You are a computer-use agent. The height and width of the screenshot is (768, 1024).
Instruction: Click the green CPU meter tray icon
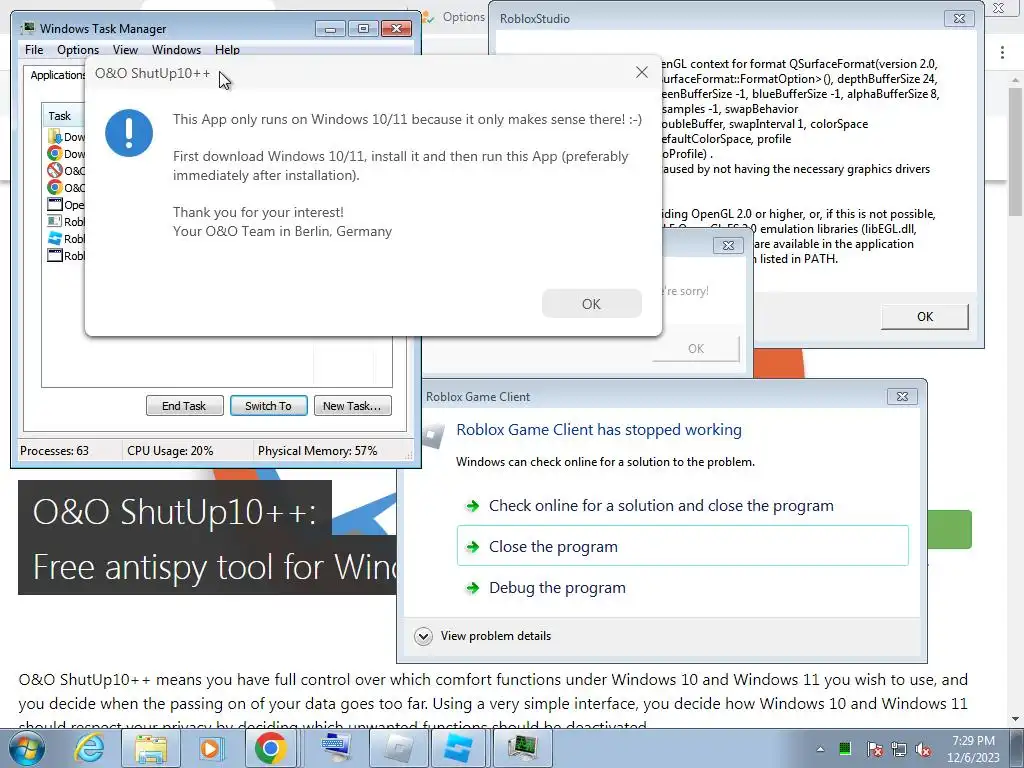coord(845,749)
